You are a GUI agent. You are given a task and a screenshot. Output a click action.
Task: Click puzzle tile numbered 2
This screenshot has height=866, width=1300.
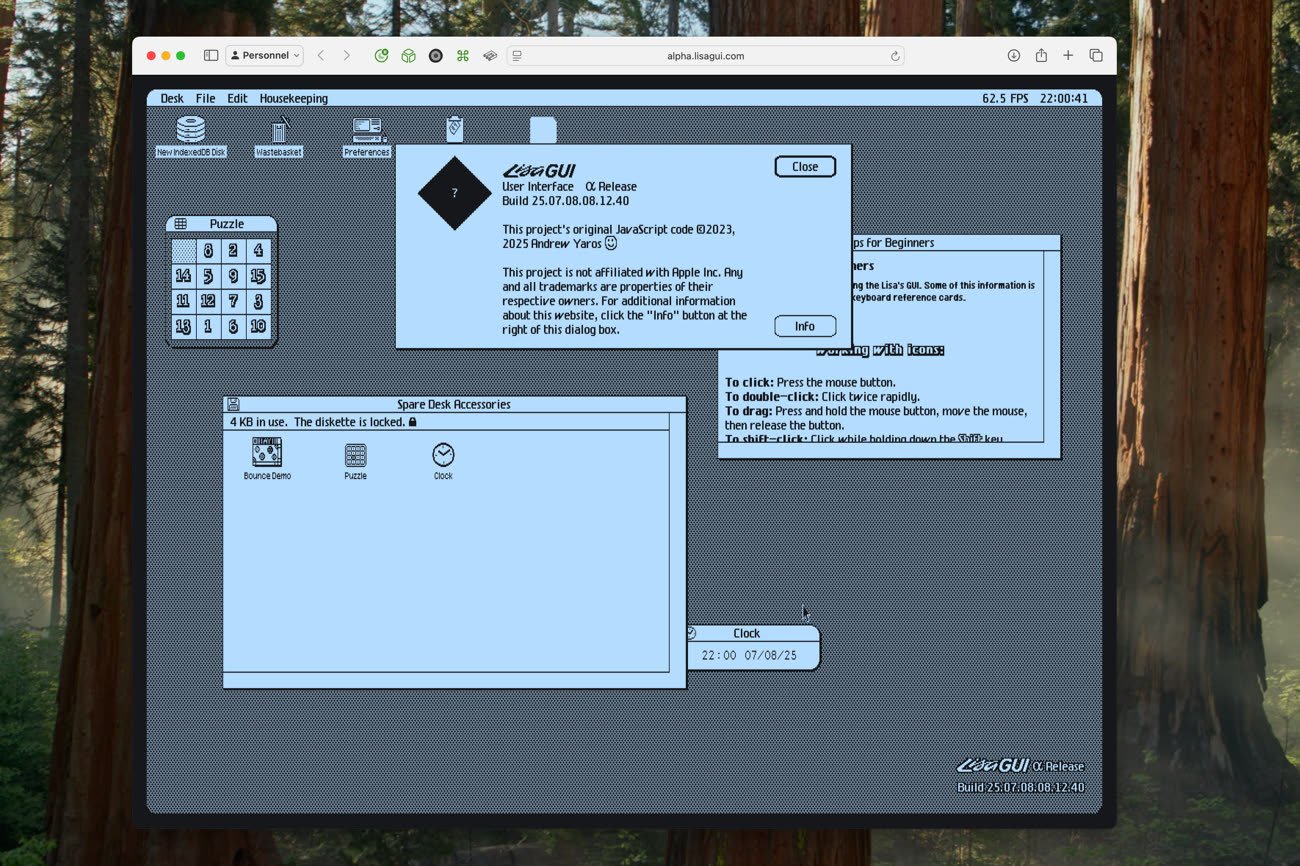coord(233,251)
